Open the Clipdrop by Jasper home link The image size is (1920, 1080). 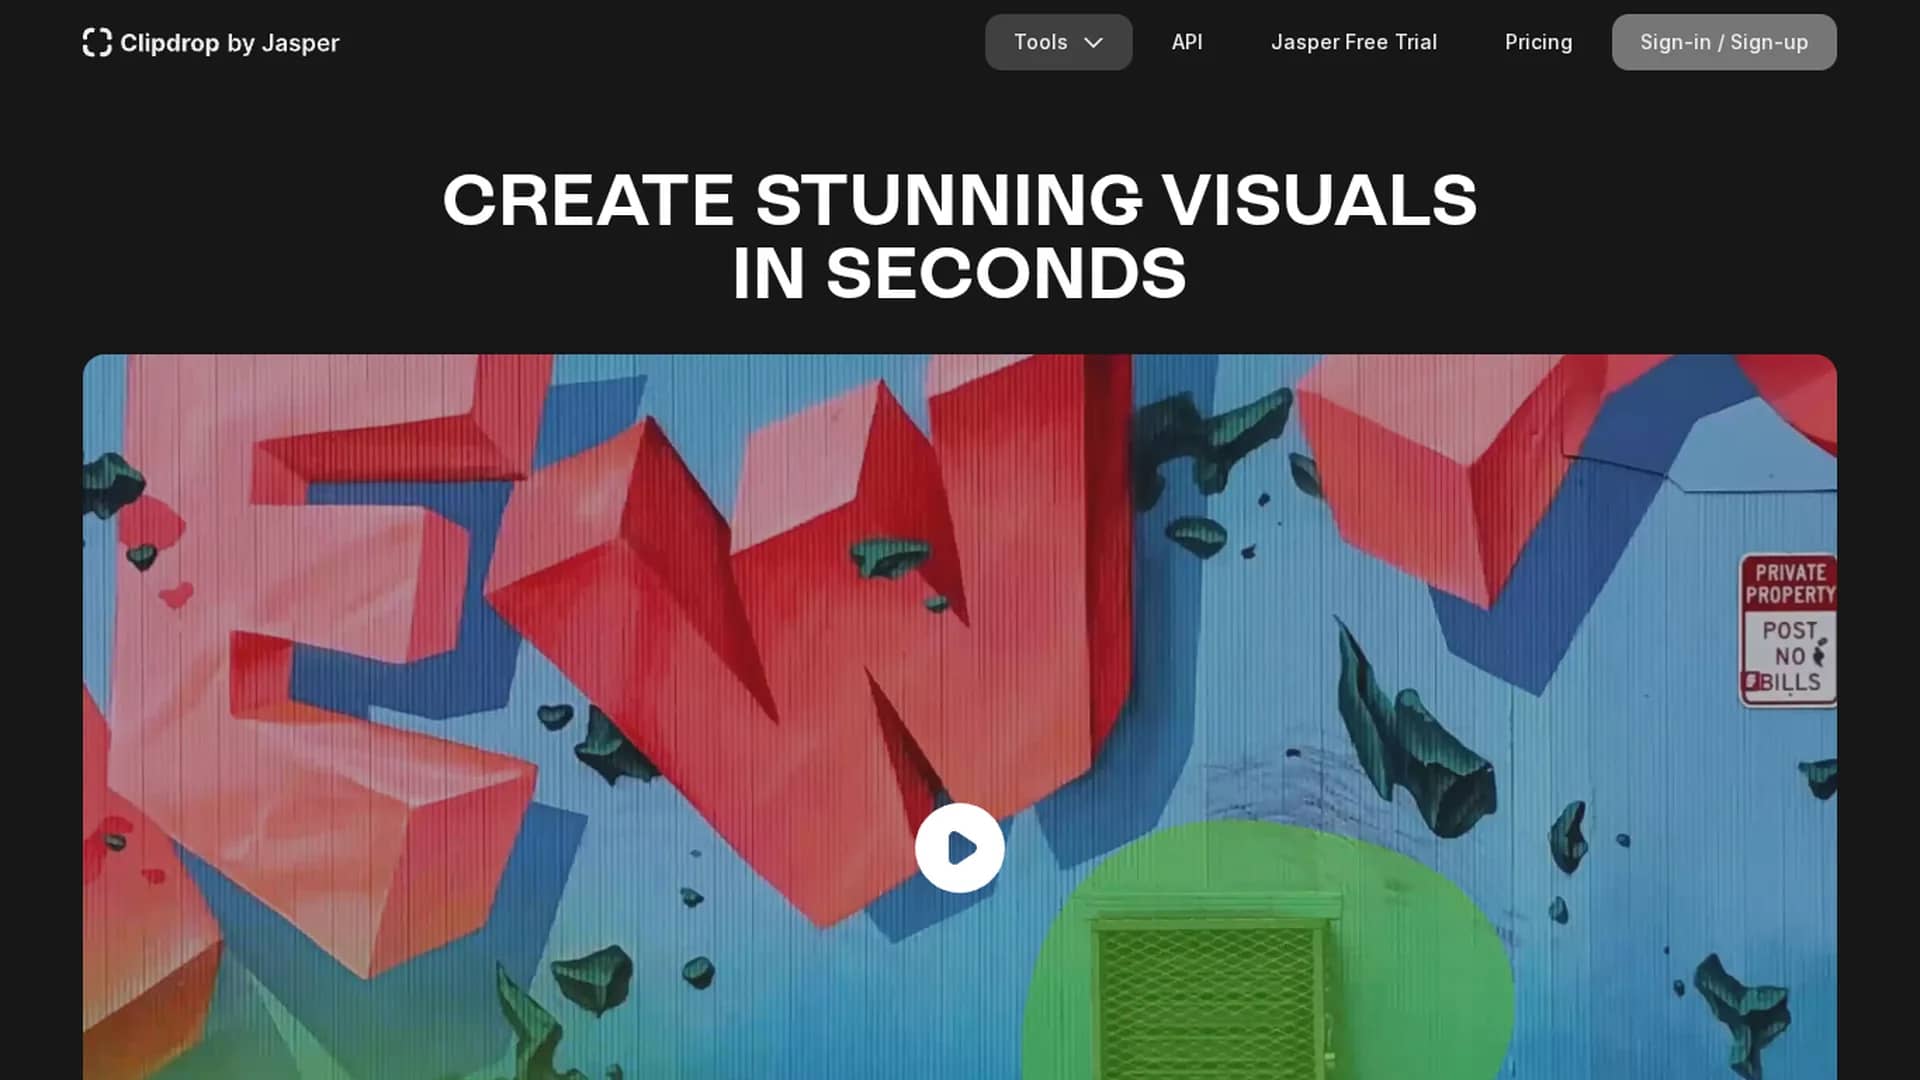[211, 42]
